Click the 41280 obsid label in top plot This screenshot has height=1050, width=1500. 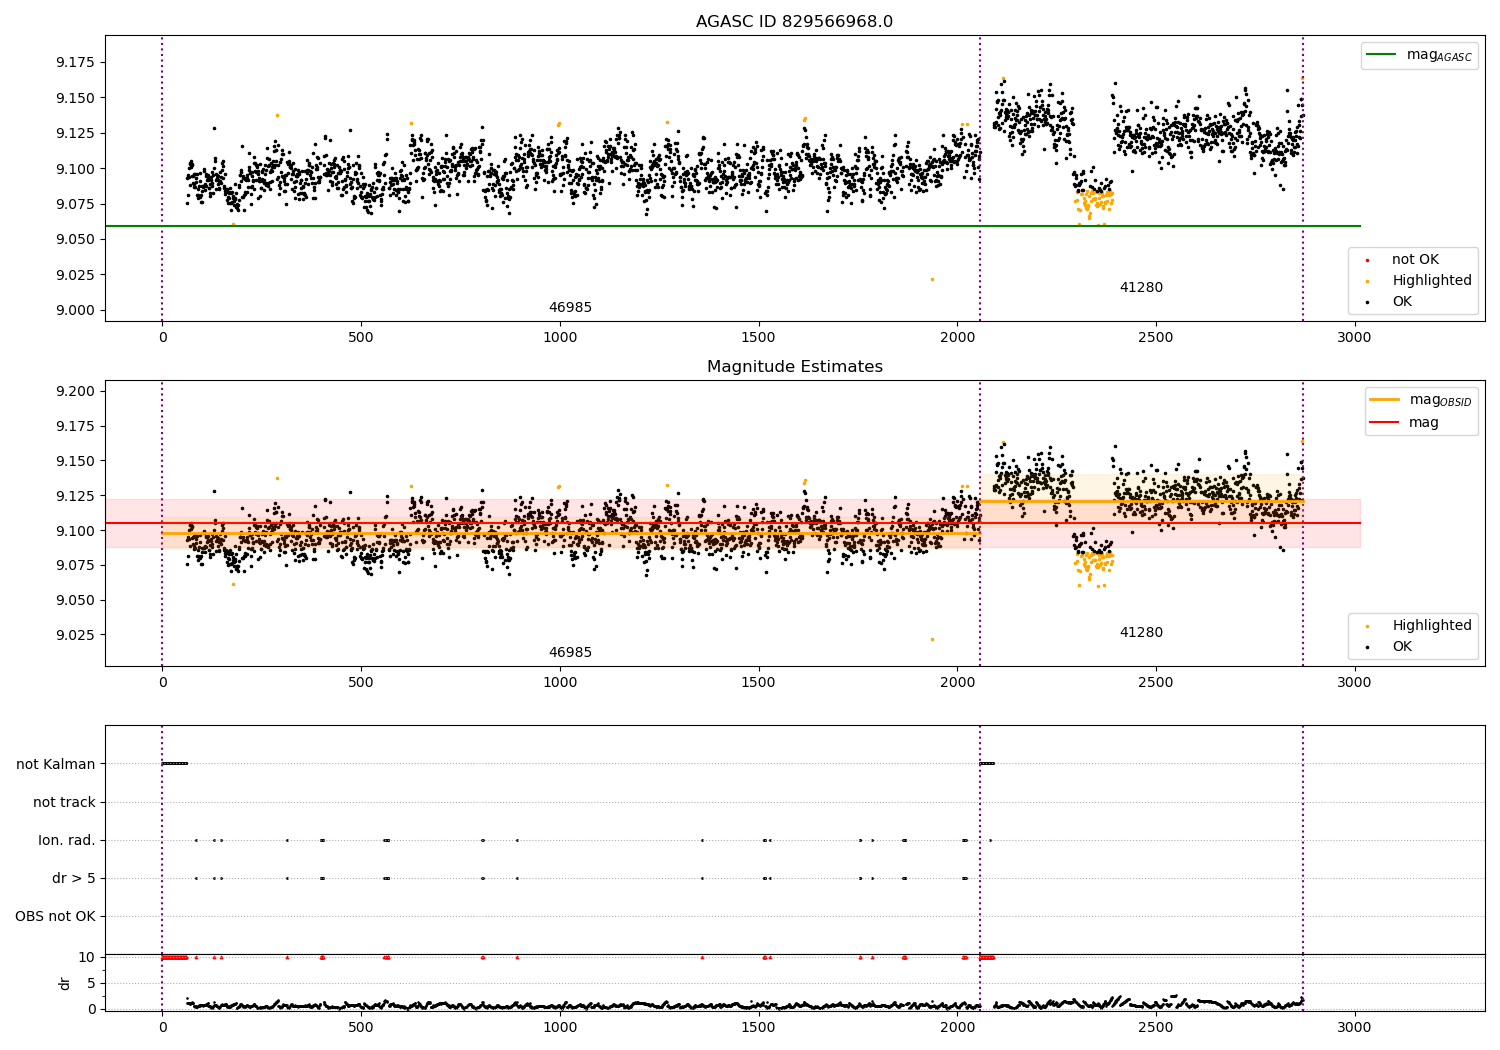(x=1141, y=288)
